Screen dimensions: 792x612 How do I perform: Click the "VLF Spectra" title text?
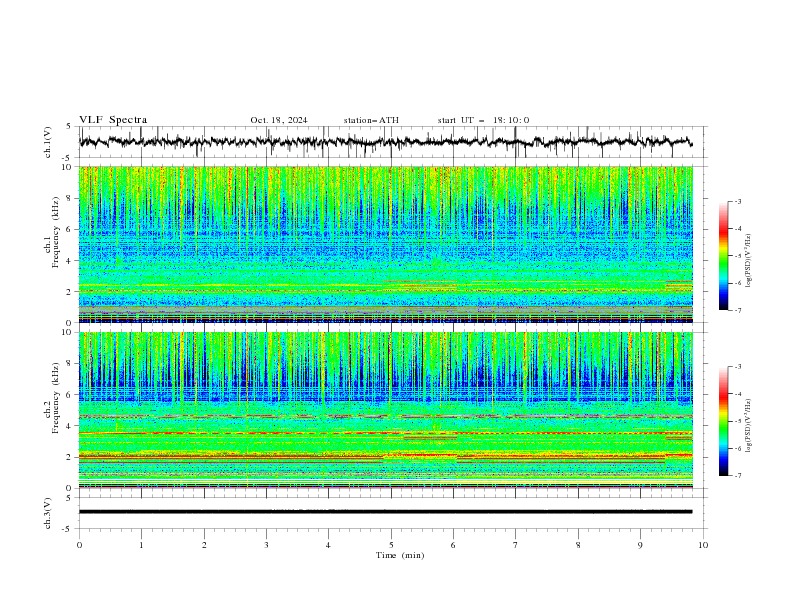[113, 120]
